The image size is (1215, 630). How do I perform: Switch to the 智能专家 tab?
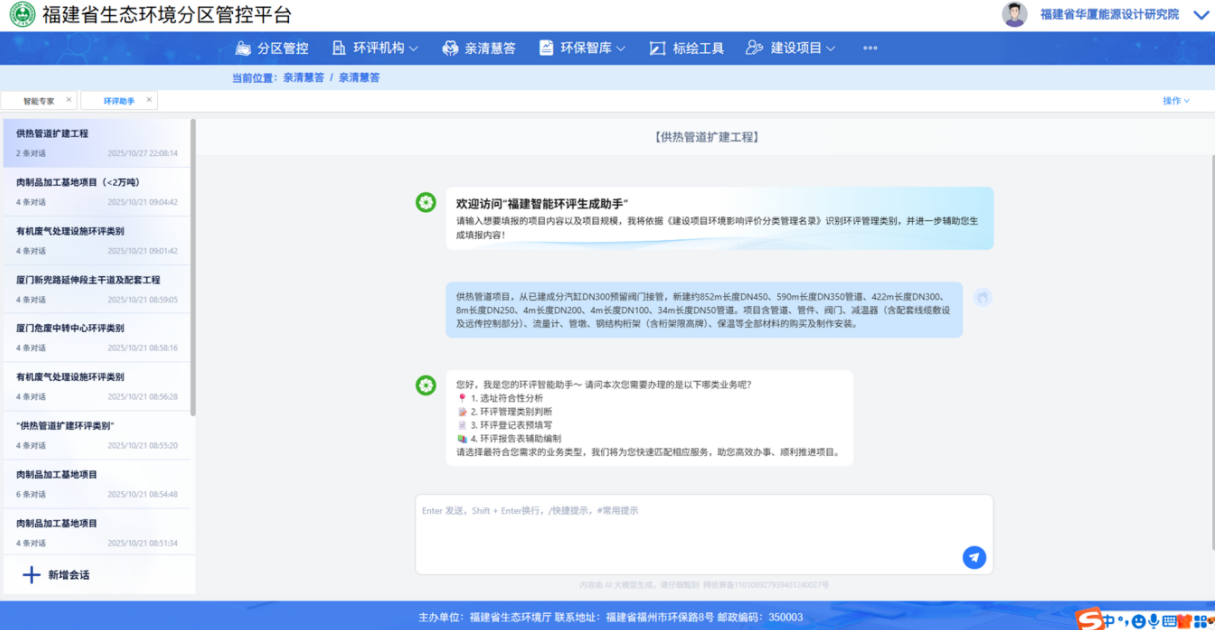pyautogui.click(x=38, y=101)
